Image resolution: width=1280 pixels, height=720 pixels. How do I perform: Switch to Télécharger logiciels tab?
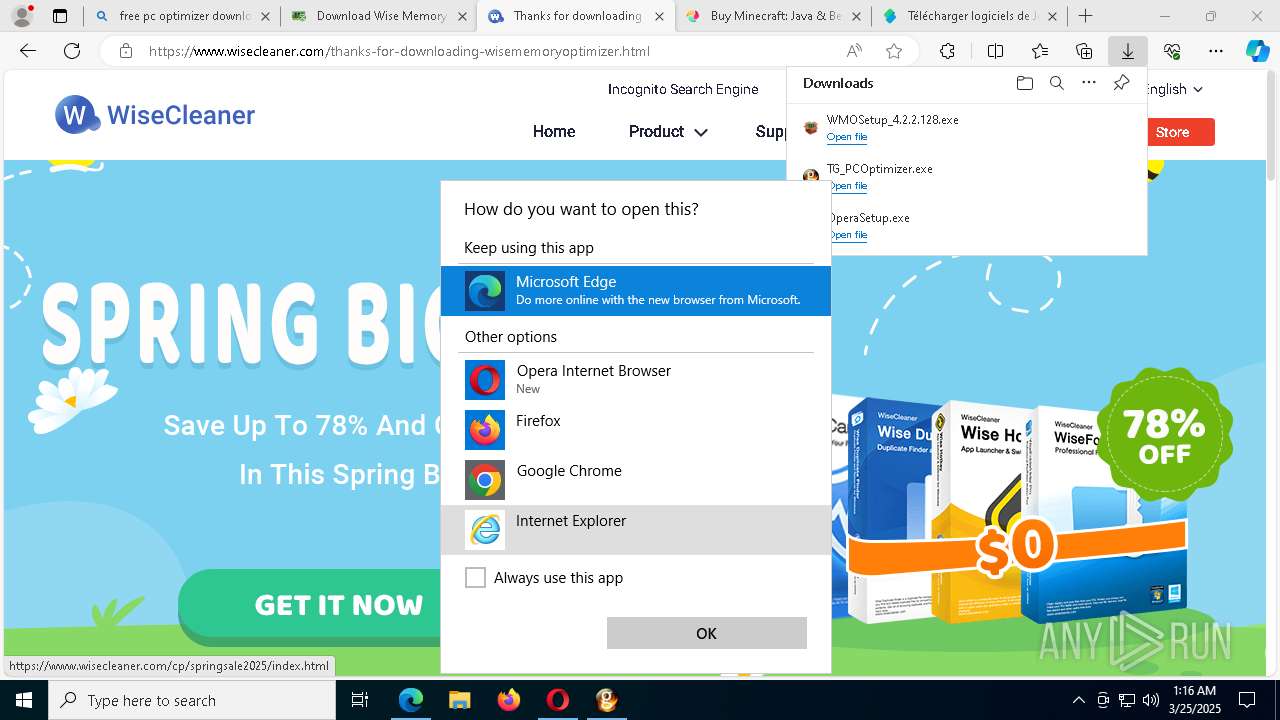(x=970, y=16)
